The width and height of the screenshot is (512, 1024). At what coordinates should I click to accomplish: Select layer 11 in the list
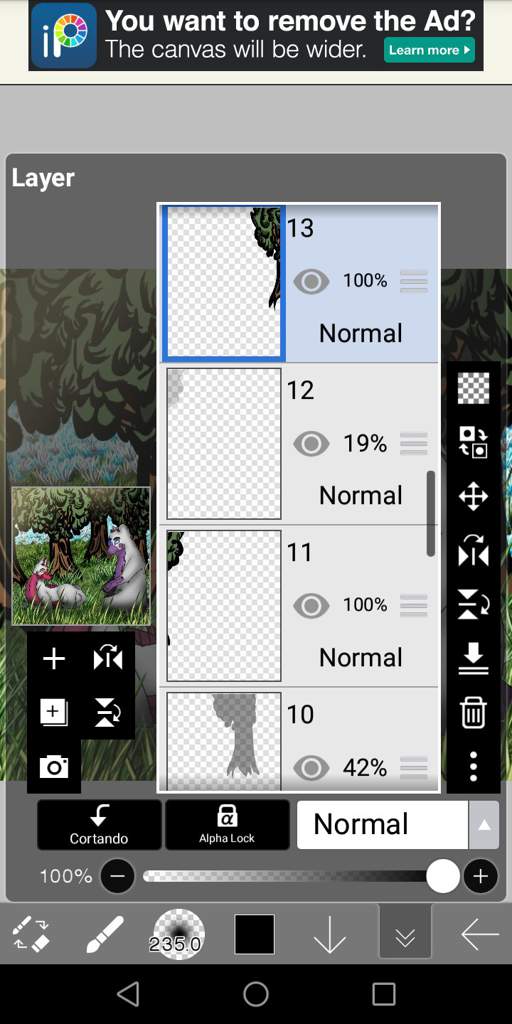pos(300,606)
